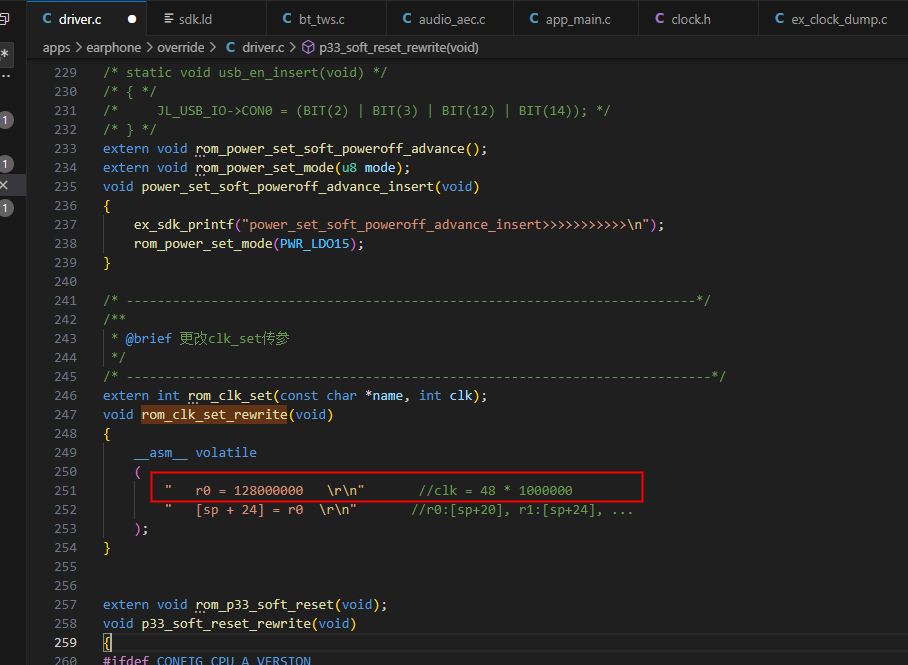The height and width of the screenshot is (665, 908).
Task: Open the ex_clock_dump.c tab
Action: [x=833, y=19]
